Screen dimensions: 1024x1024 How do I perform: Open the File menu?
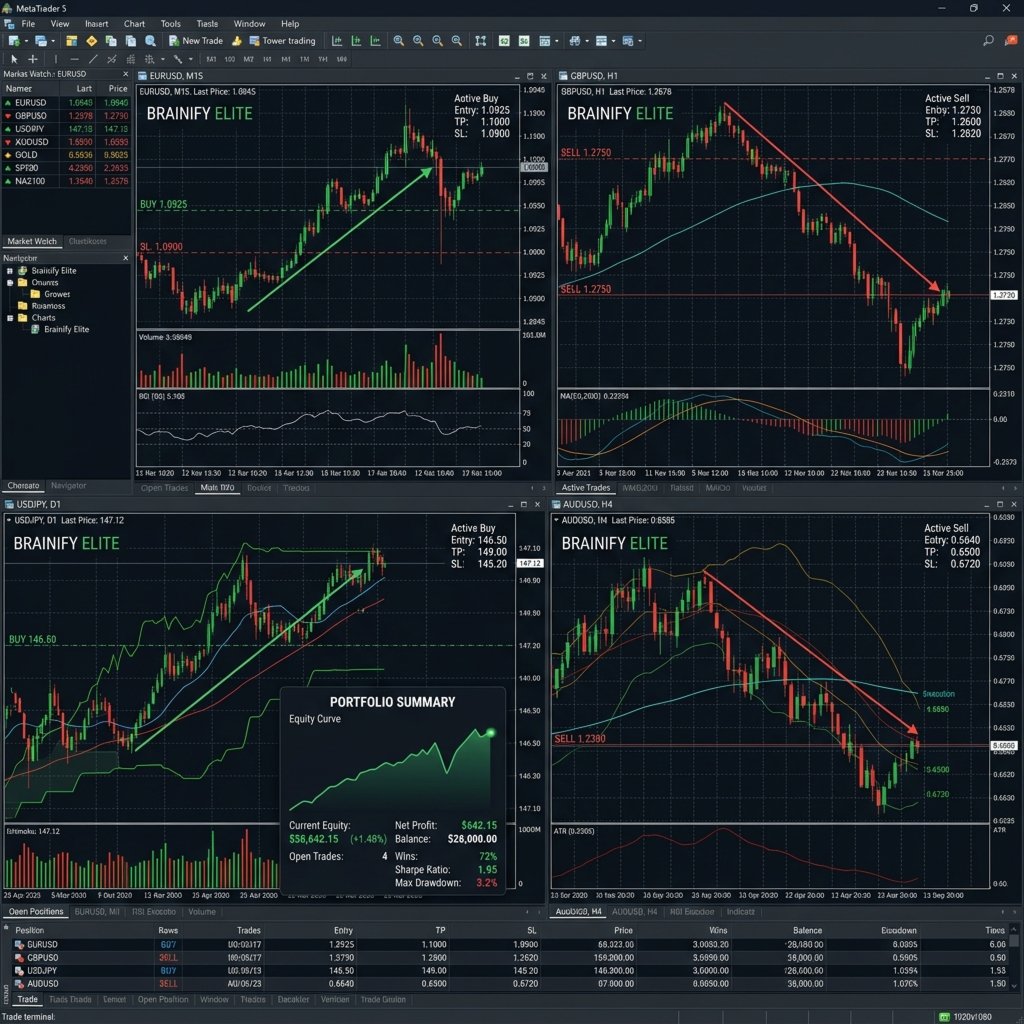click(28, 24)
